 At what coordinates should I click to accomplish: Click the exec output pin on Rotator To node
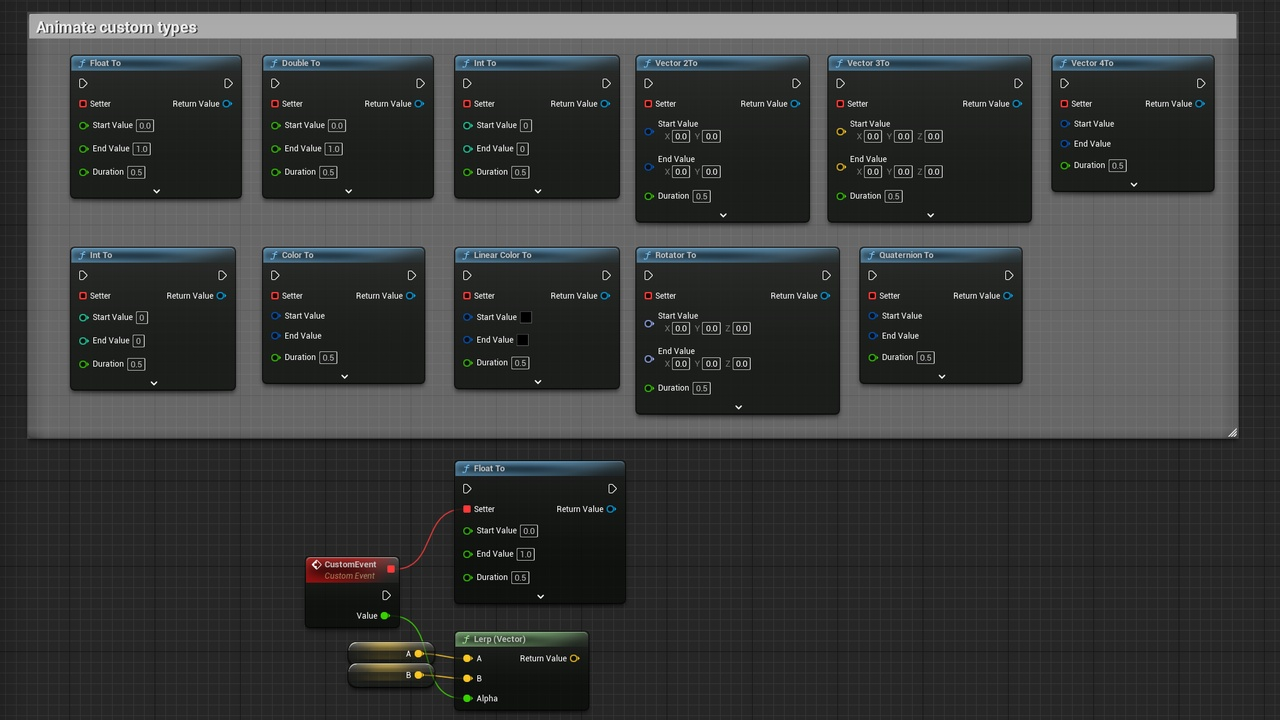click(x=826, y=276)
